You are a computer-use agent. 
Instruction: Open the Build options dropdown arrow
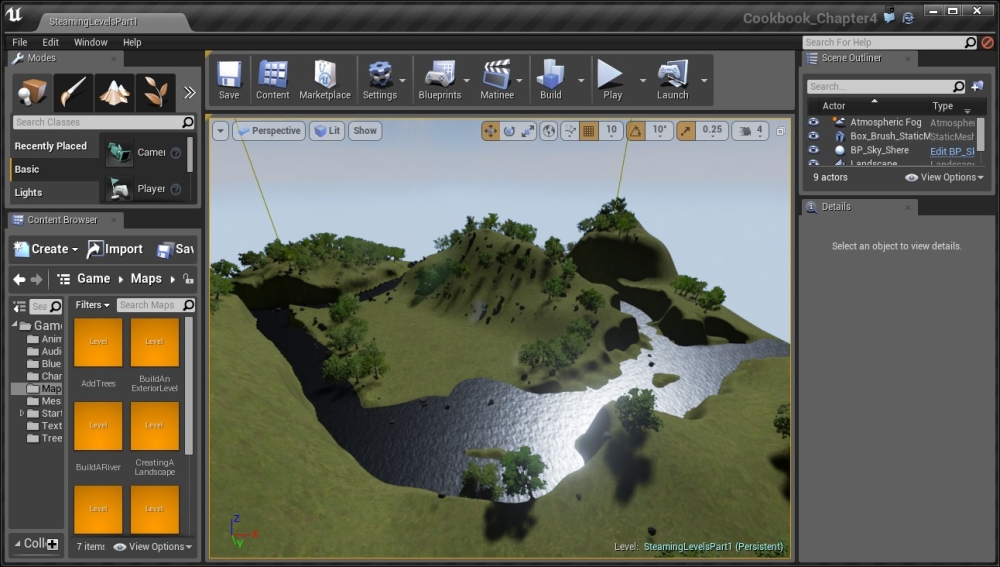coord(581,80)
